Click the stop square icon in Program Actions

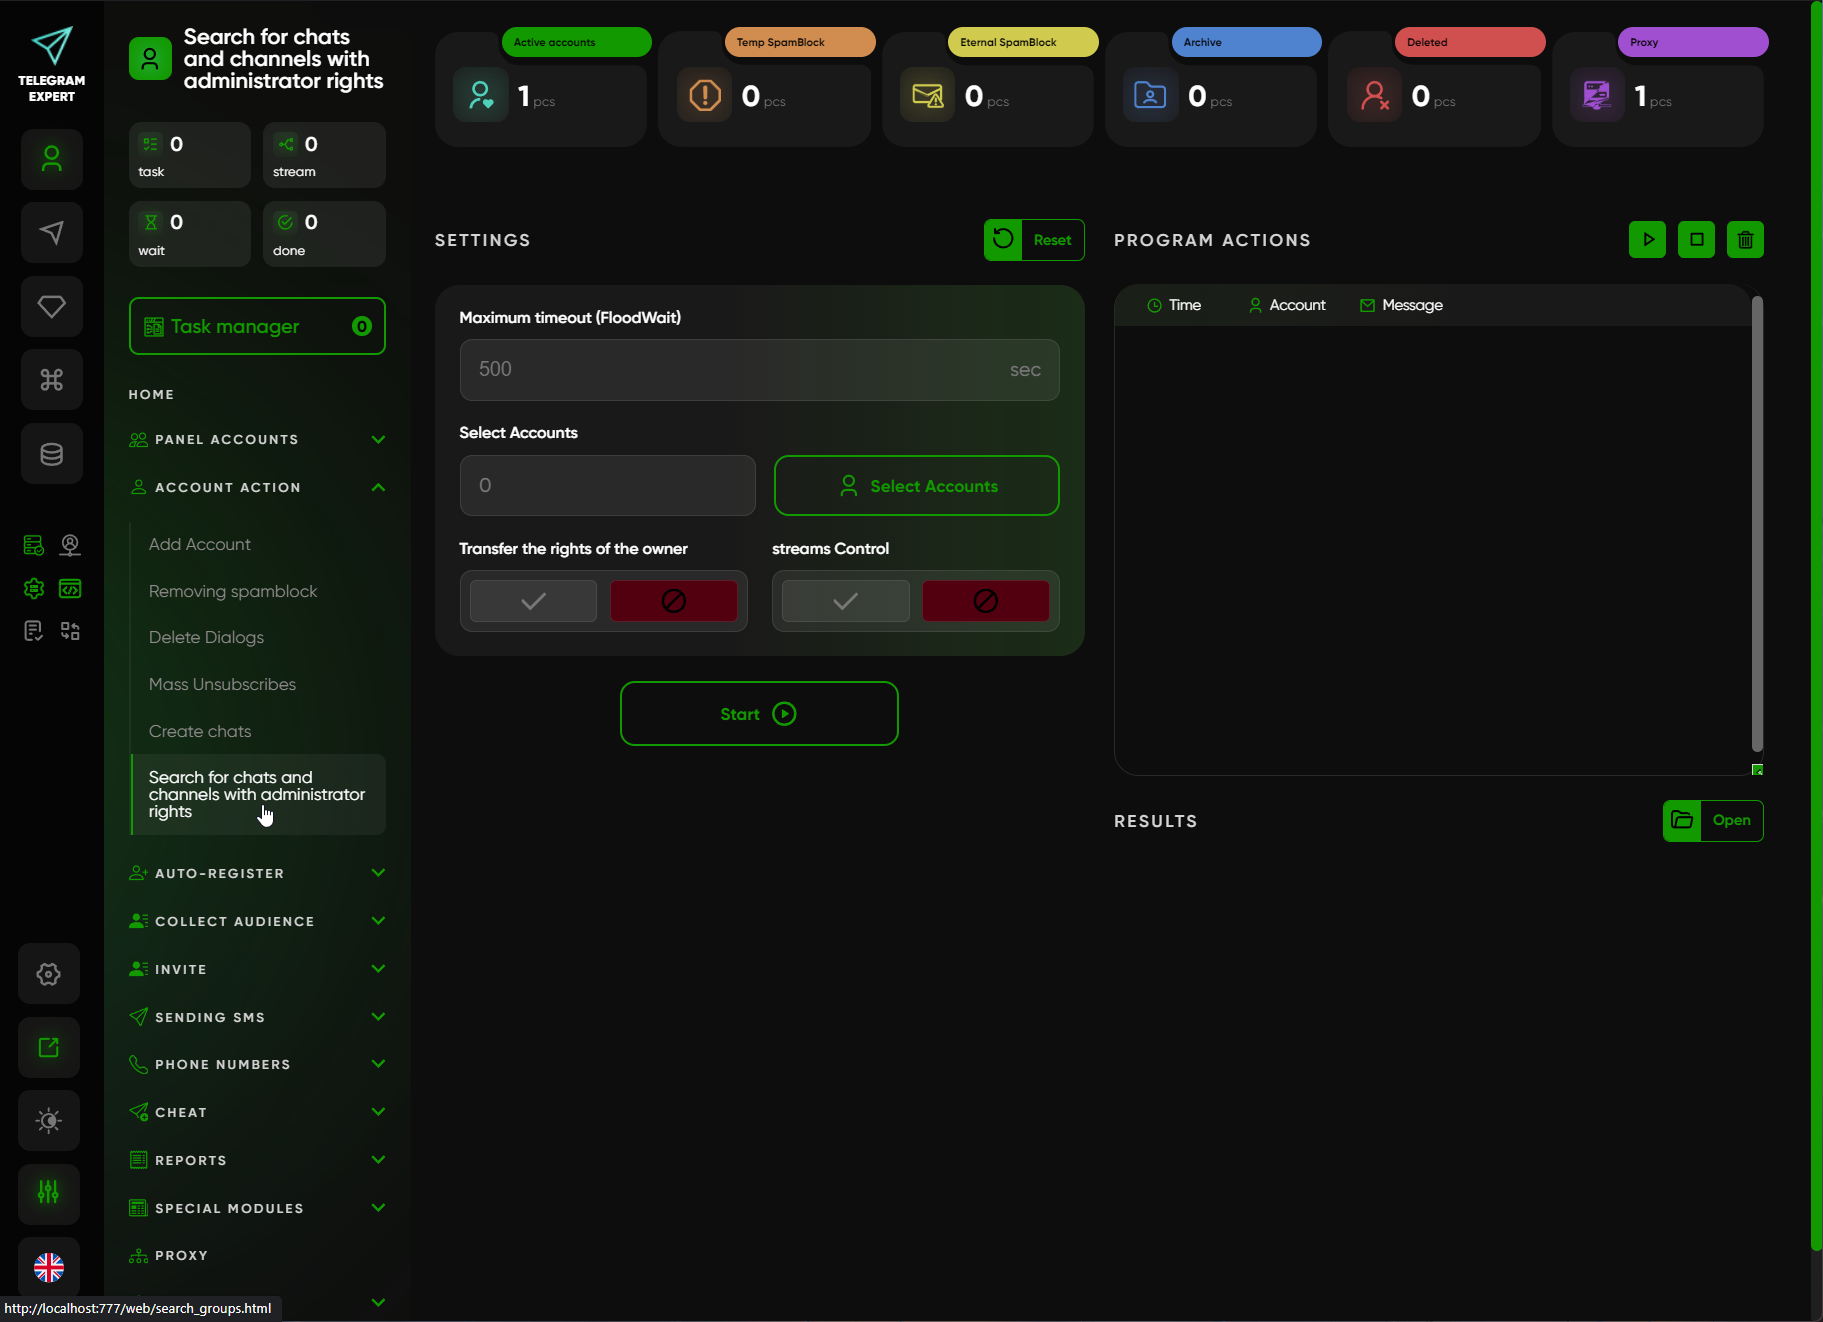point(1696,240)
